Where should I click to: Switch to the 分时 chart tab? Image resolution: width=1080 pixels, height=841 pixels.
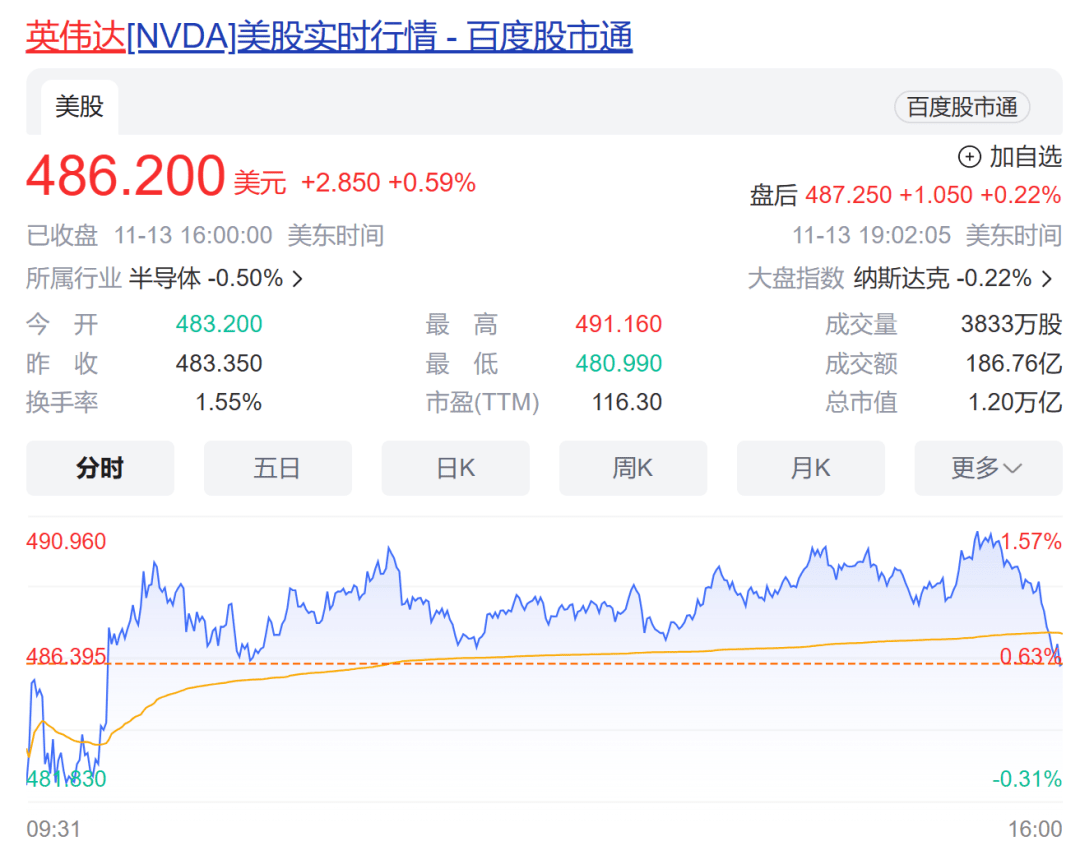coord(100,468)
